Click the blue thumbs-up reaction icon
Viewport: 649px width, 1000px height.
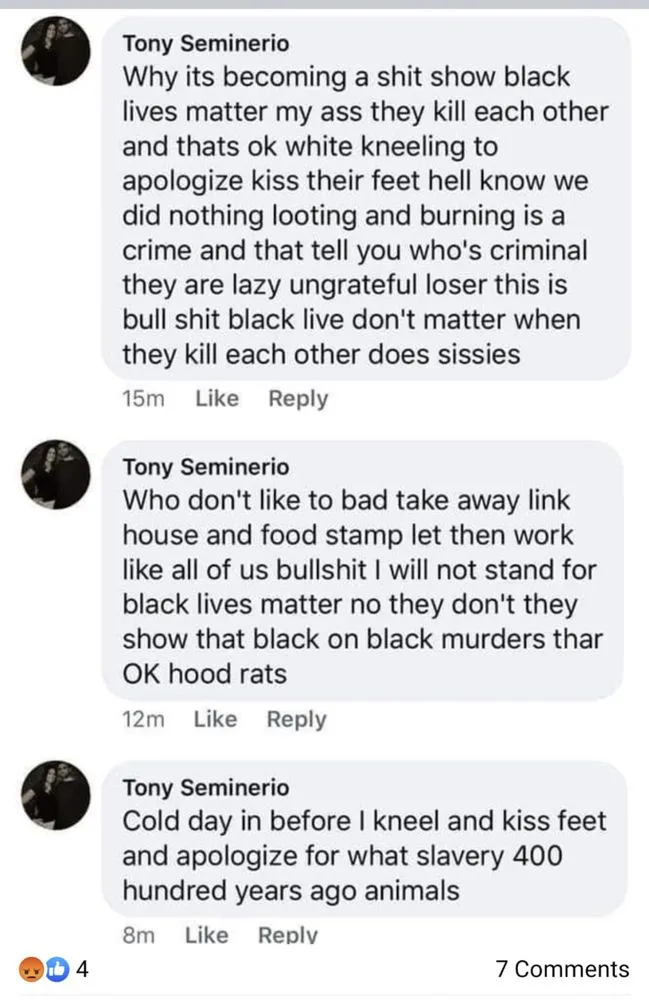click(x=56, y=969)
